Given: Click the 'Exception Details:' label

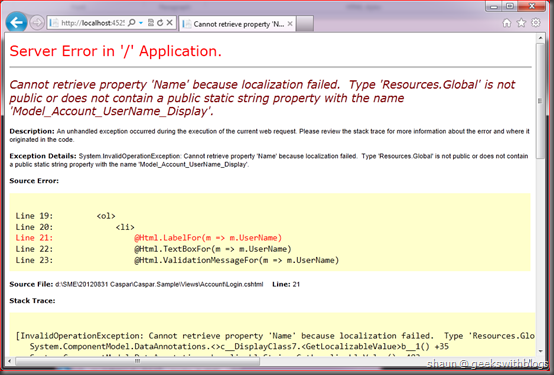Looking at the screenshot, I should coord(43,156).
